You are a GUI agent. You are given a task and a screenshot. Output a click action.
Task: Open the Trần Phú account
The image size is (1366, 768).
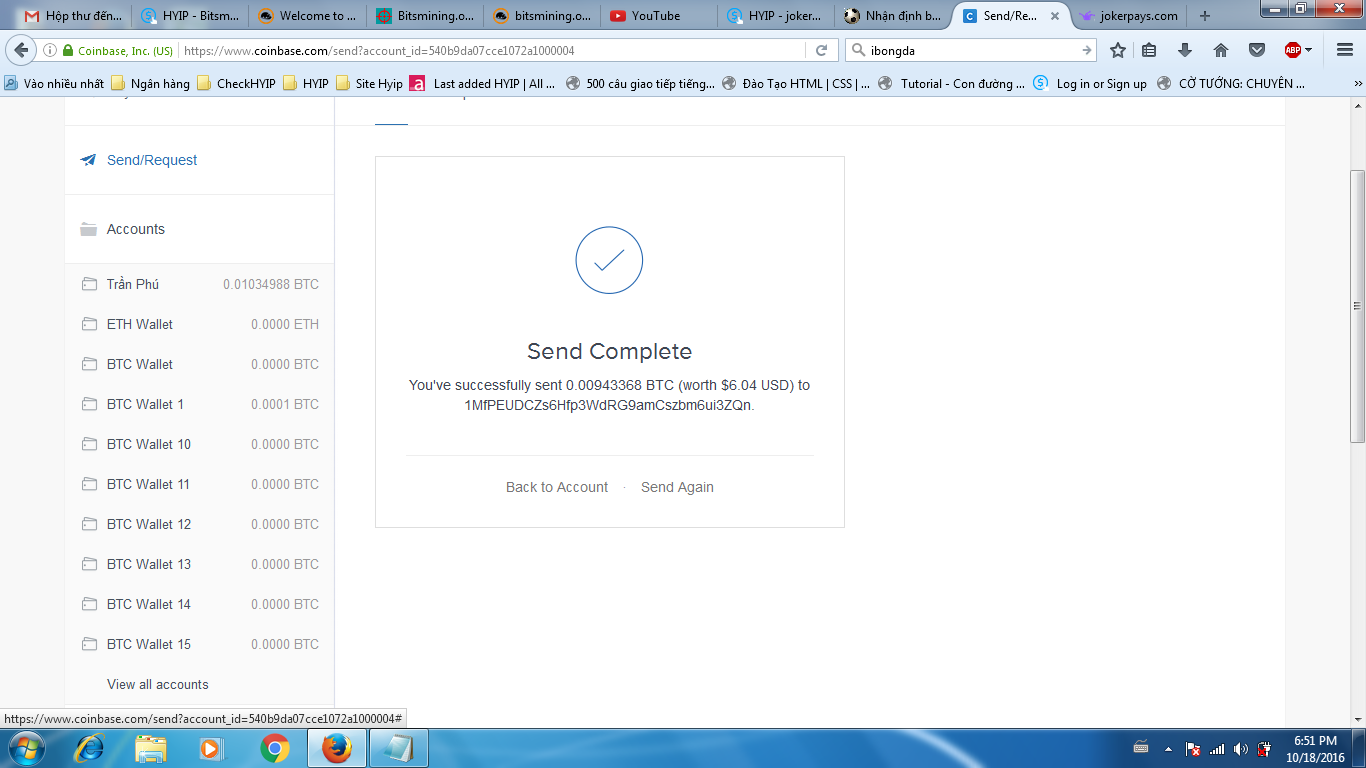[x=200, y=284]
